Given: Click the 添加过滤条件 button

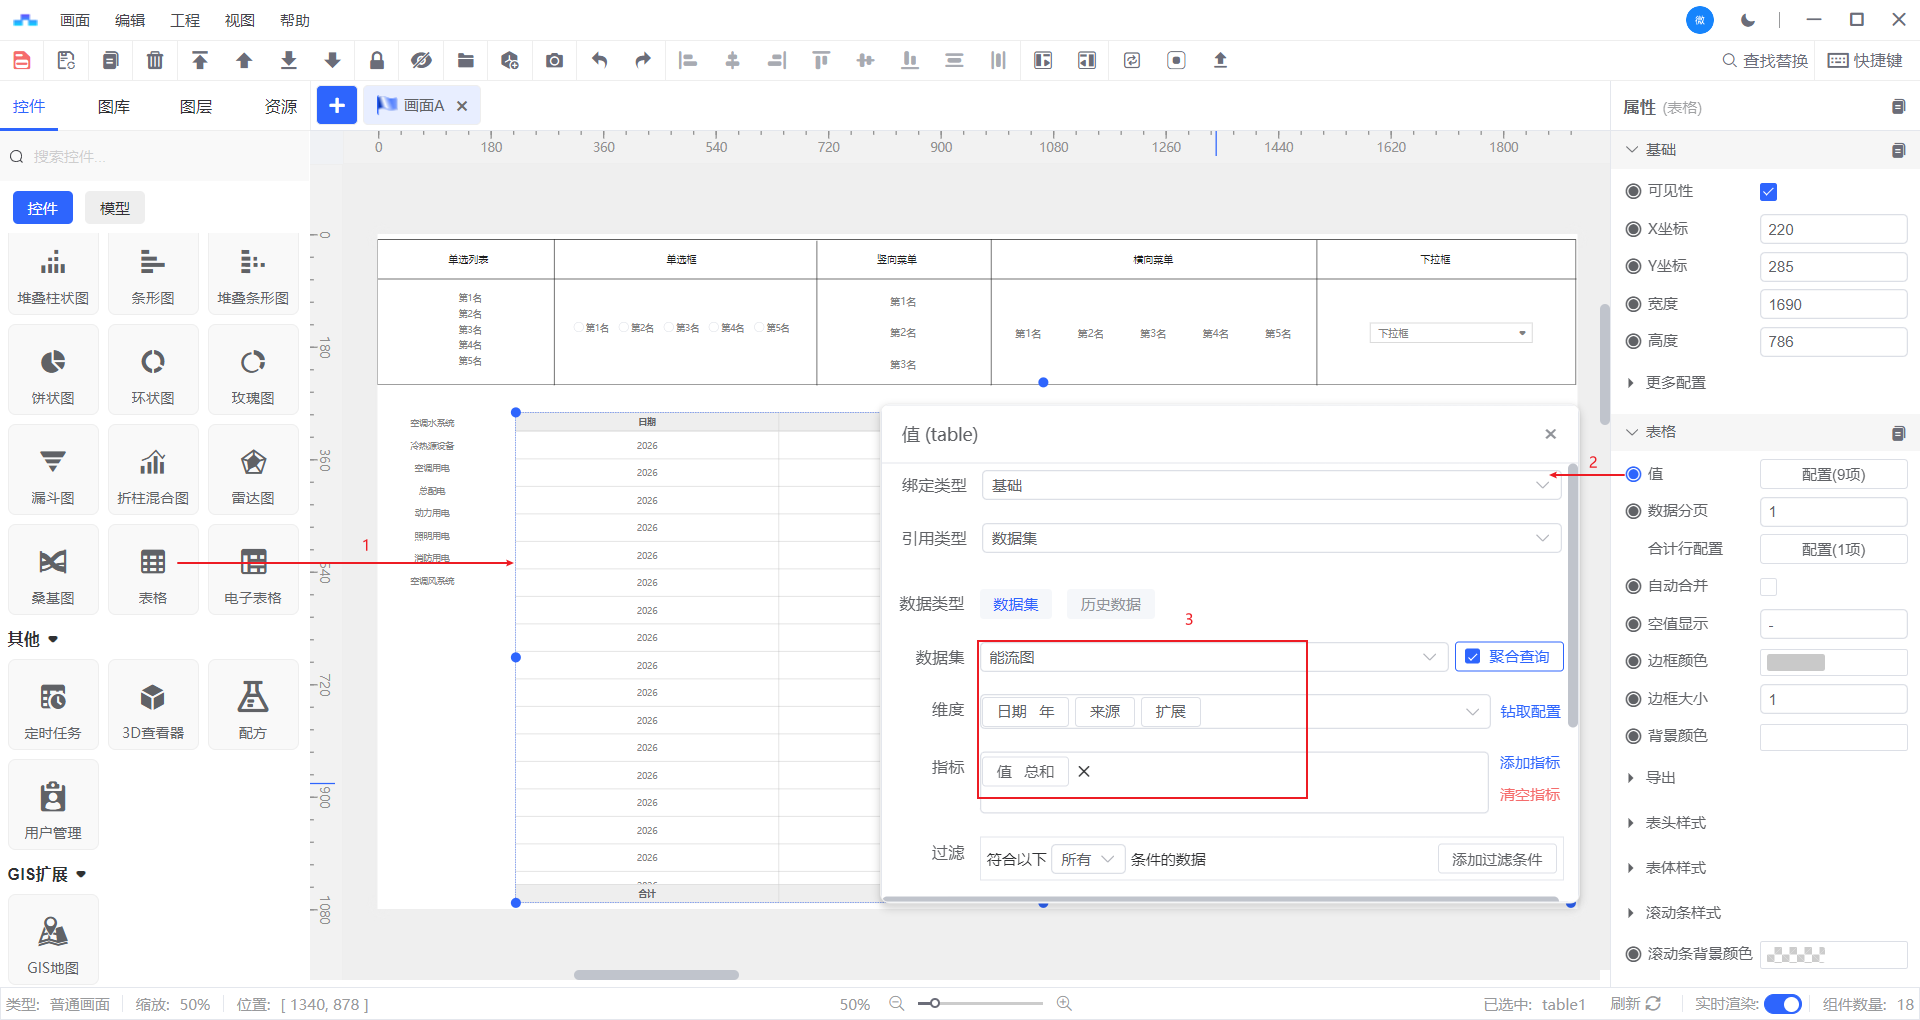Looking at the screenshot, I should pyautogui.click(x=1496, y=859).
